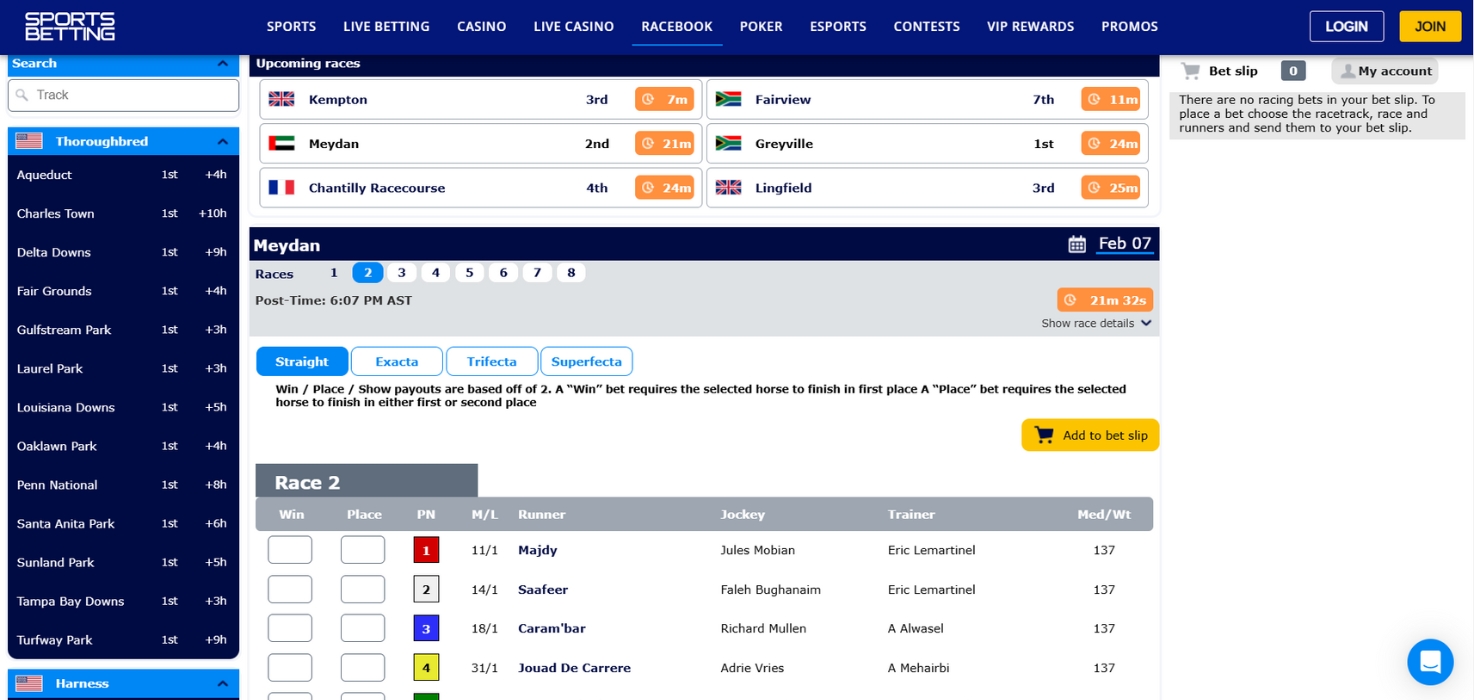Click the US flag in Harness header
The width and height of the screenshot is (1474, 700).
[x=29, y=683]
